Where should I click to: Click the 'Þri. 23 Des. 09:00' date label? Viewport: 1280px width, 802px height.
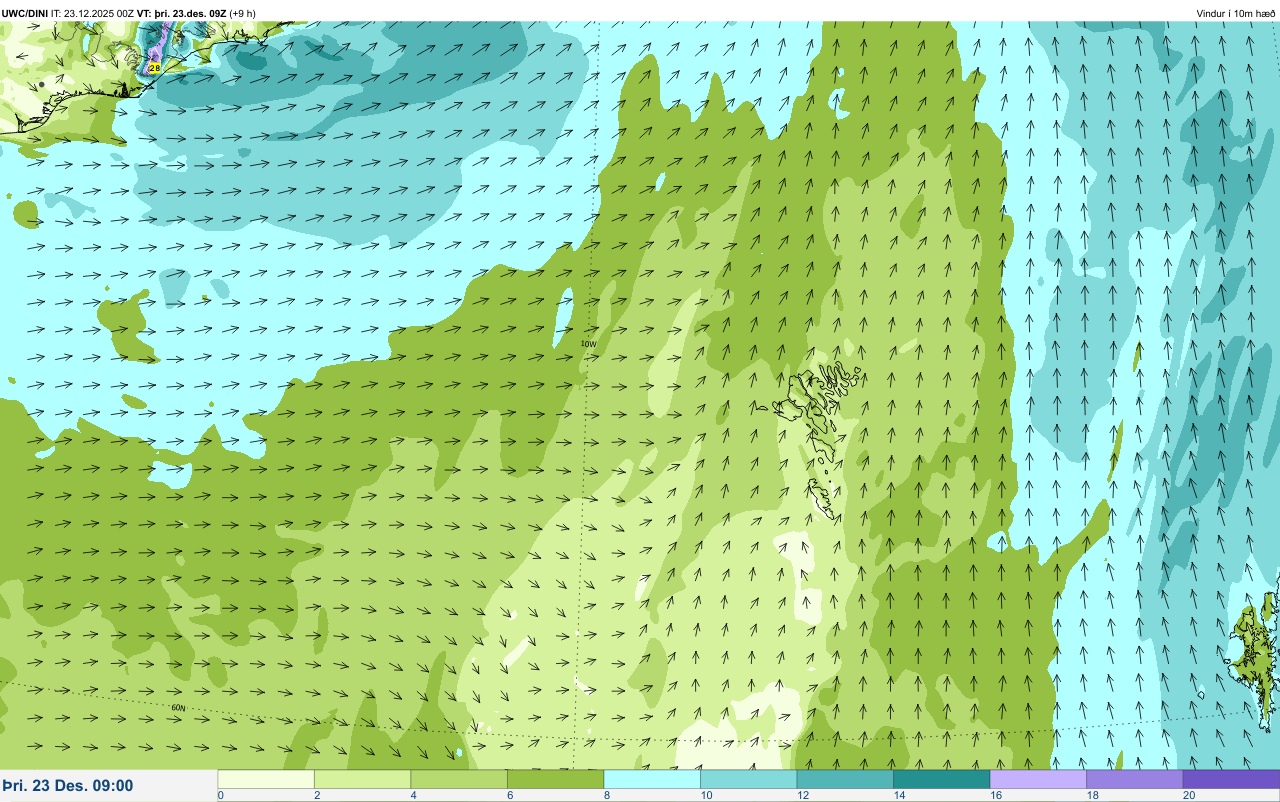(68, 786)
